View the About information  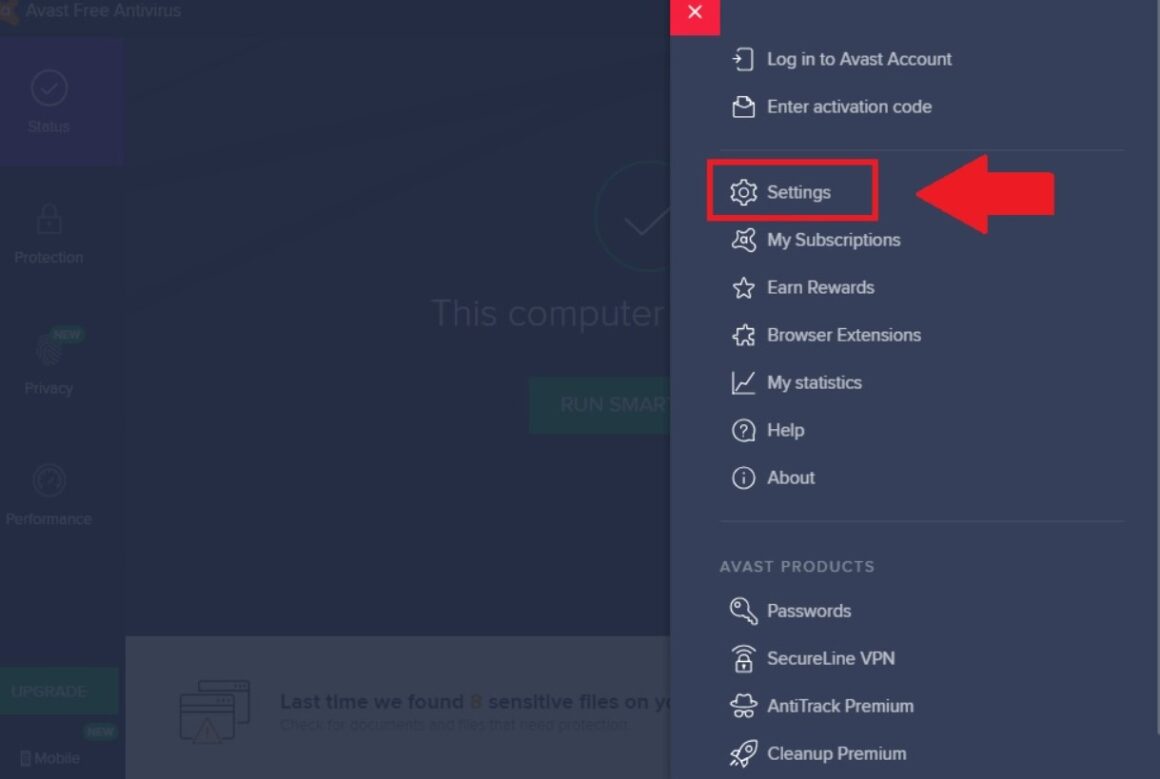coord(790,477)
